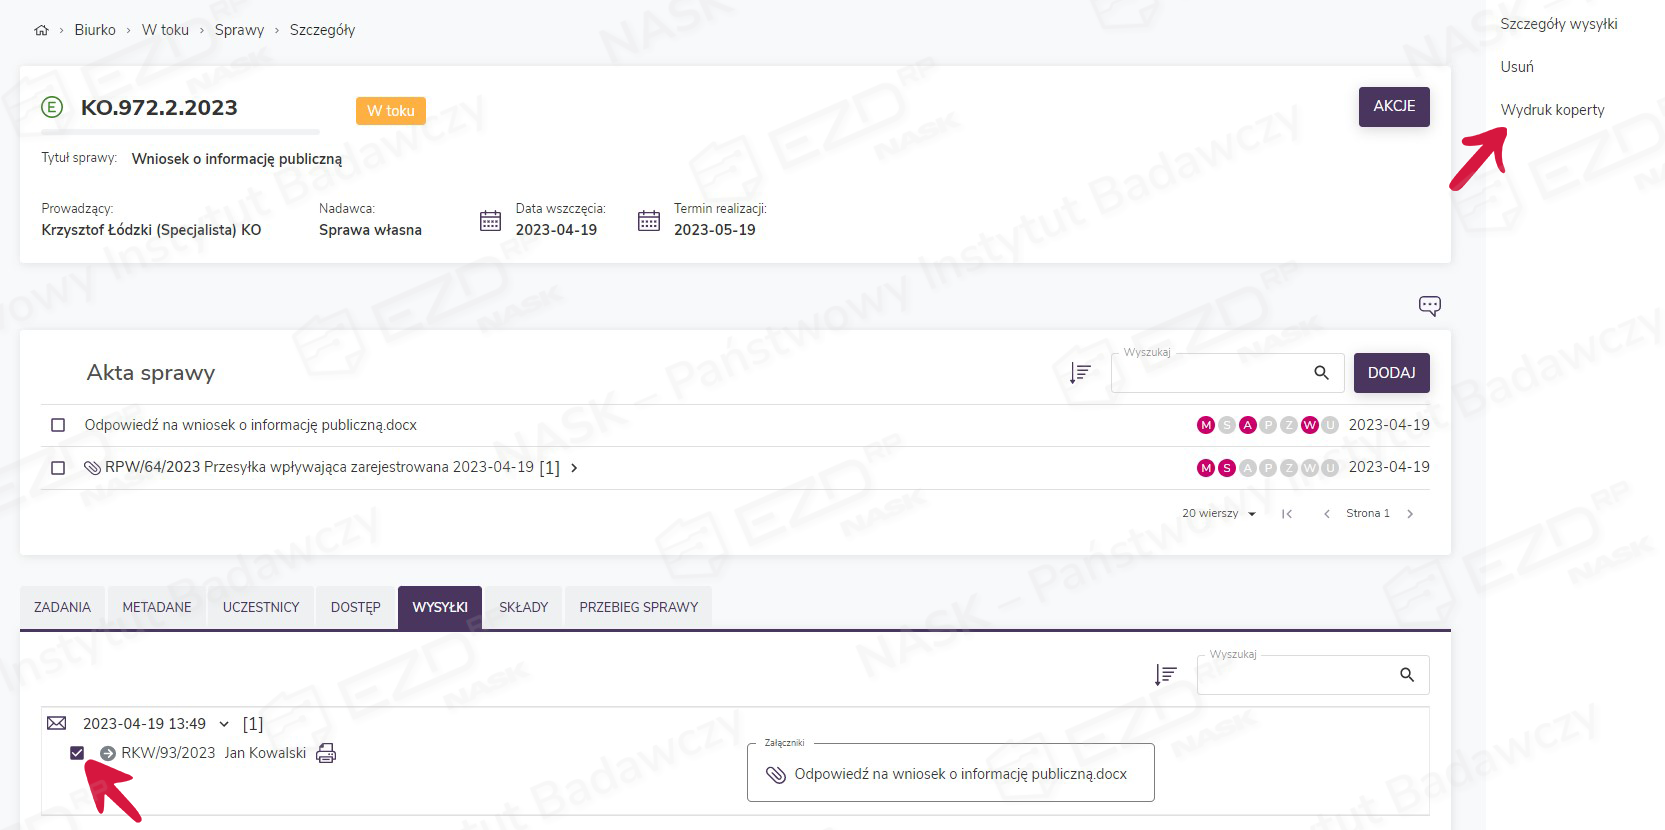Image resolution: width=1665 pixels, height=830 pixels.
Task: Select checkbox for Odpowiedź na wniosek document
Action: (58, 425)
